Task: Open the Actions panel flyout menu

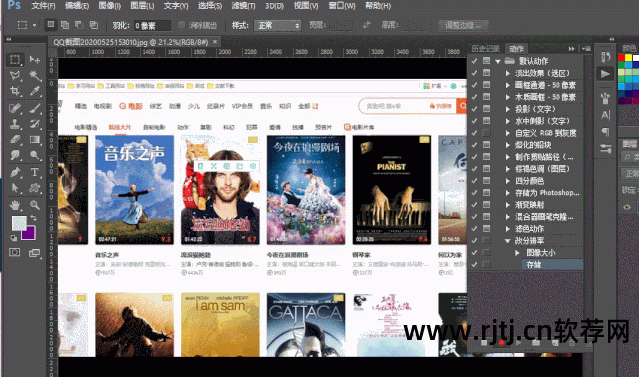Action: (586, 49)
